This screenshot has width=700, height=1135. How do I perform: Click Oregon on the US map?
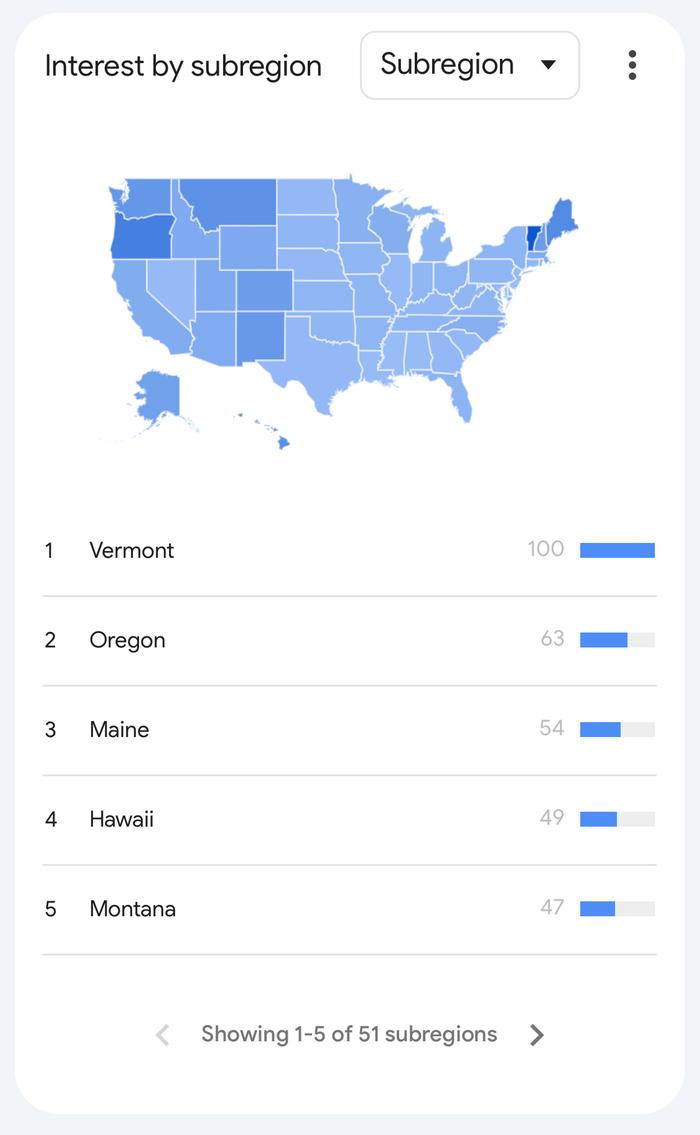coord(143,237)
